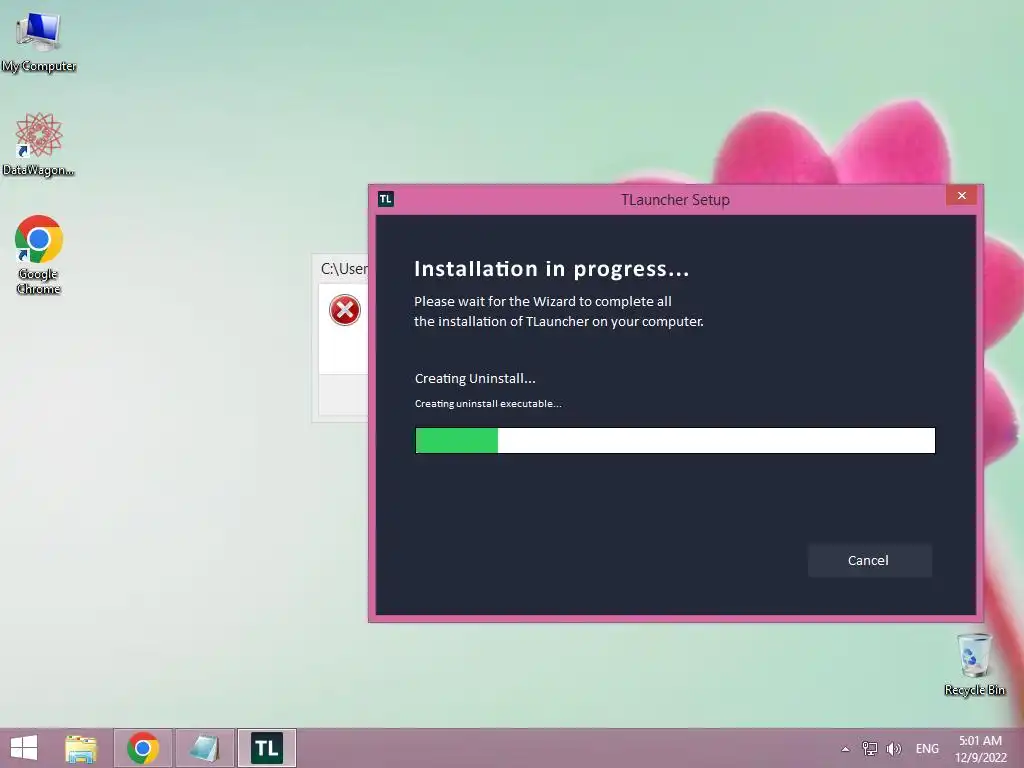
Task: Open the volume speaker tray icon
Action: click(x=893, y=748)
